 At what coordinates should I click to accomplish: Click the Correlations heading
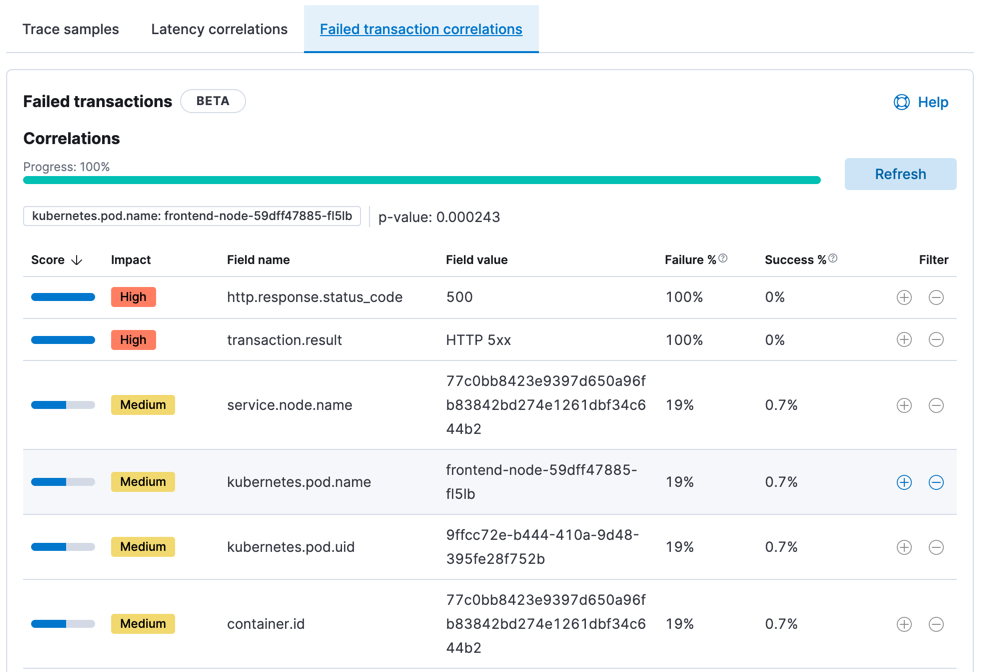[71, 138]
